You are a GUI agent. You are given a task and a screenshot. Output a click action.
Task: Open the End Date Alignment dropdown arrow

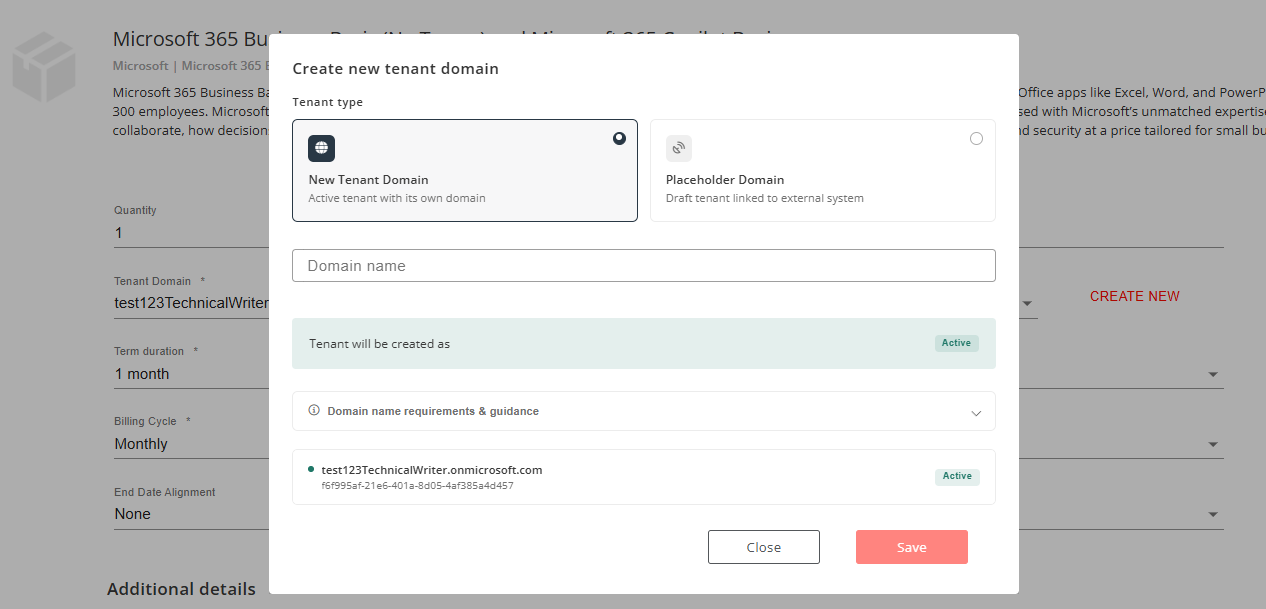pyautogui.click(x=1213, y=515)
